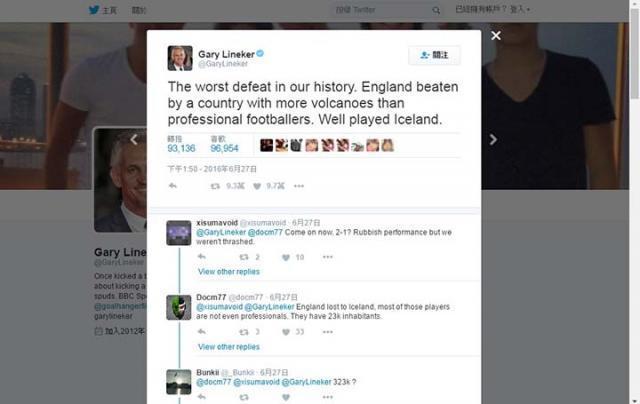Viewport: 640px width, 404px height.
Task: Click the page's vertical scrollbar
Action: pyautogui.click(x=635, y=202)
